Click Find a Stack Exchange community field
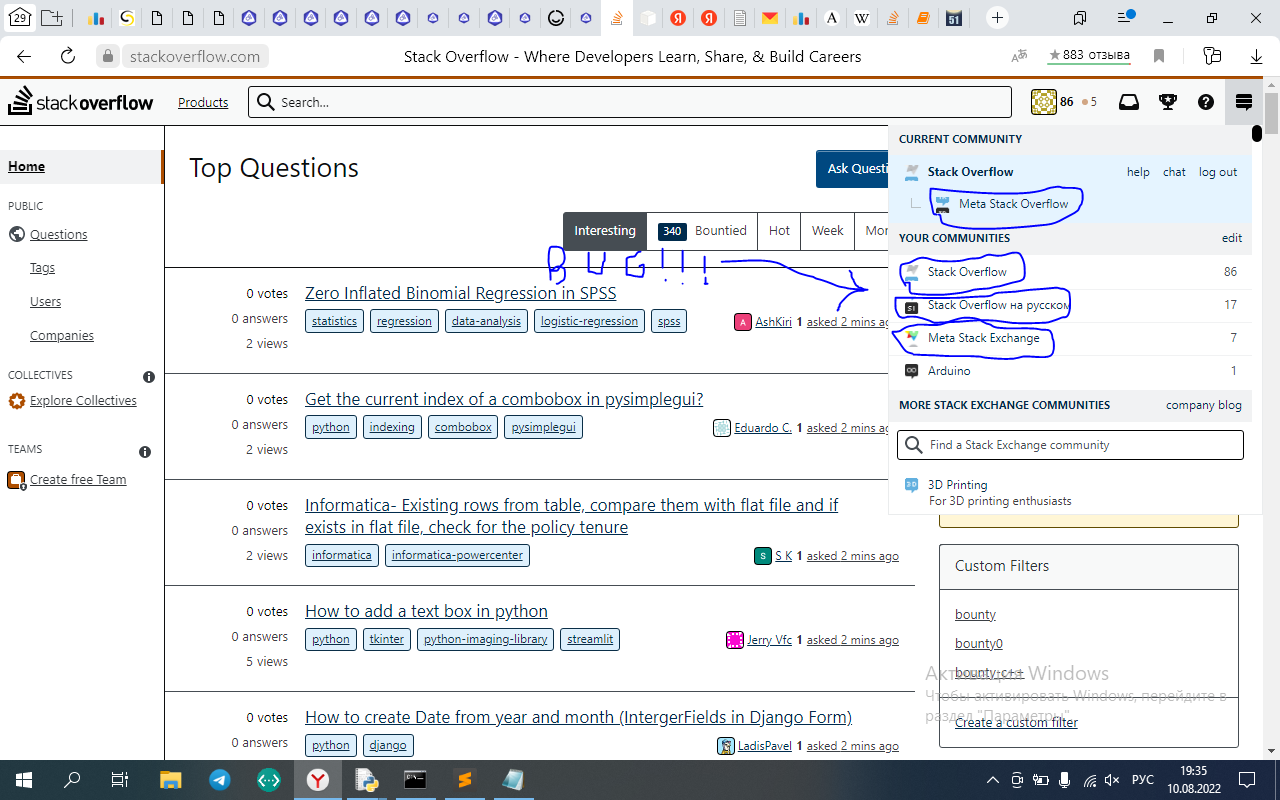This screenshot has height=800, width=1280. pos(1071,445)
